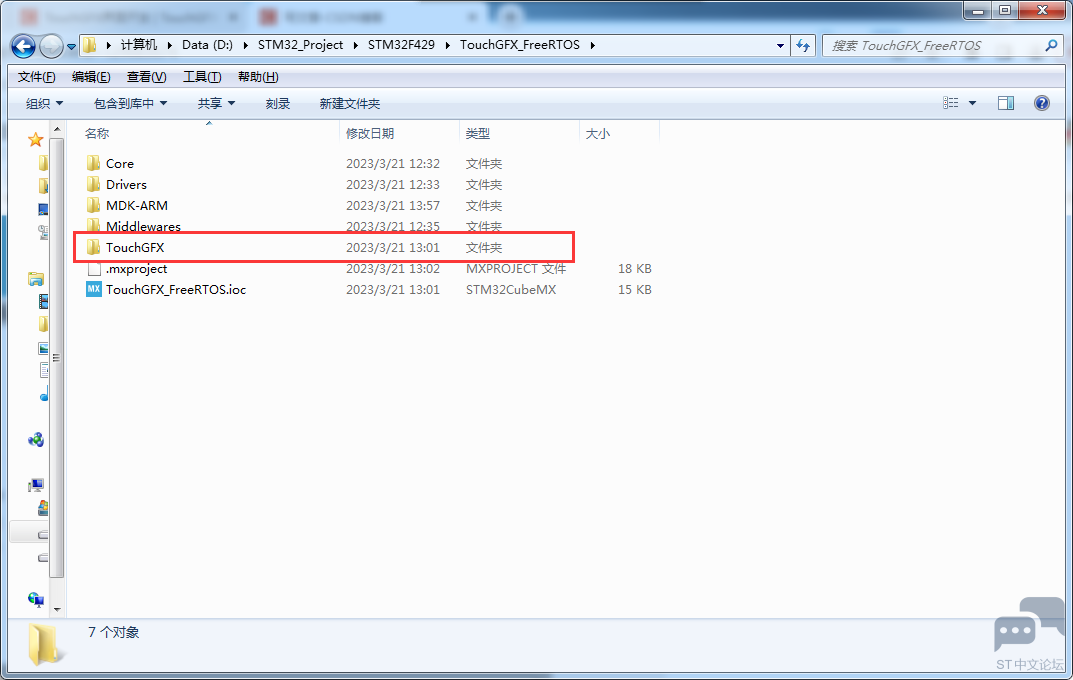Click the TouchGFX_FreeRTOS.ioc file name

pos(176,289)
